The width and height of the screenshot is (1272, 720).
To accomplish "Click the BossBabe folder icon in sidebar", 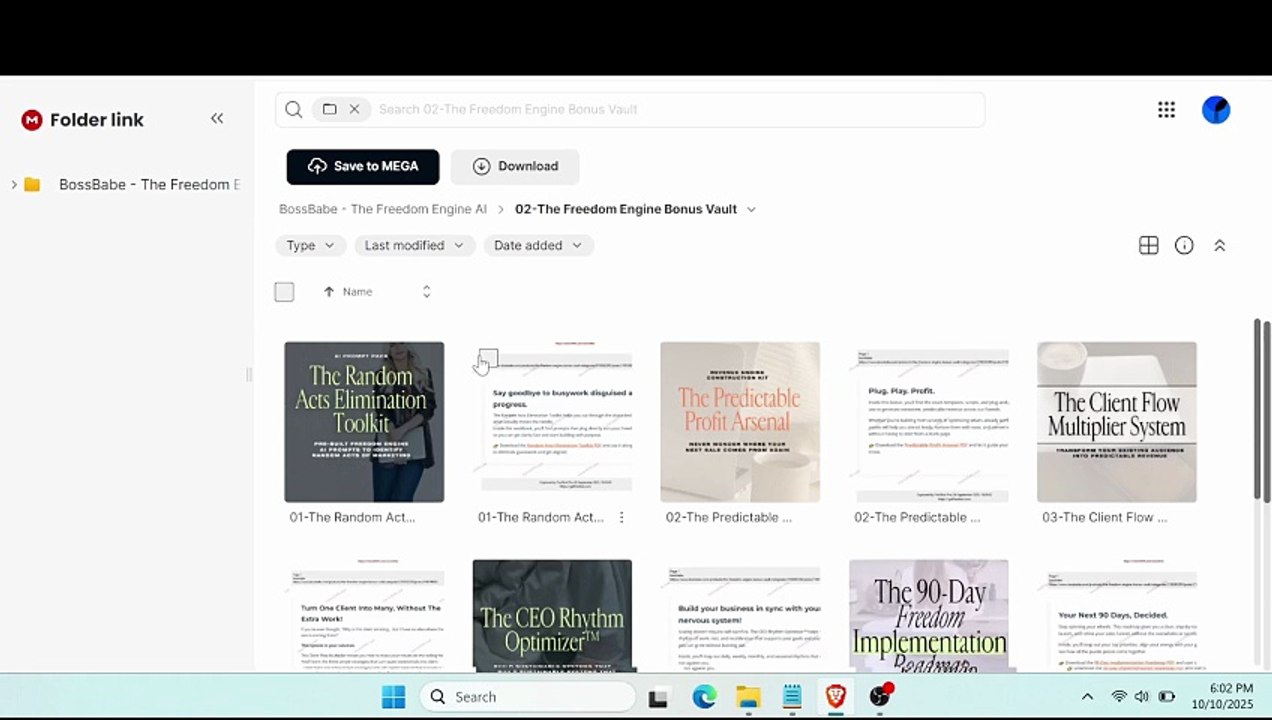I will click(x=32, y=185).
